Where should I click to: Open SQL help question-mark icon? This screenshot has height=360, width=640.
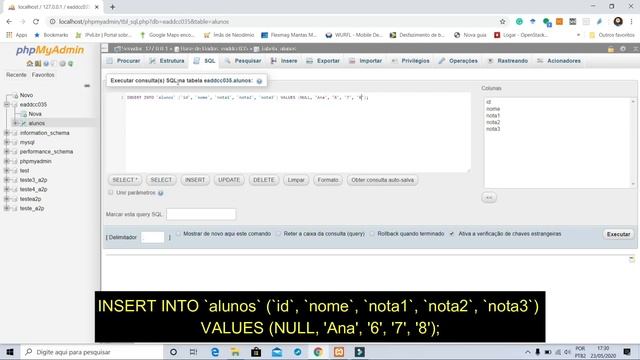(259, 81)
